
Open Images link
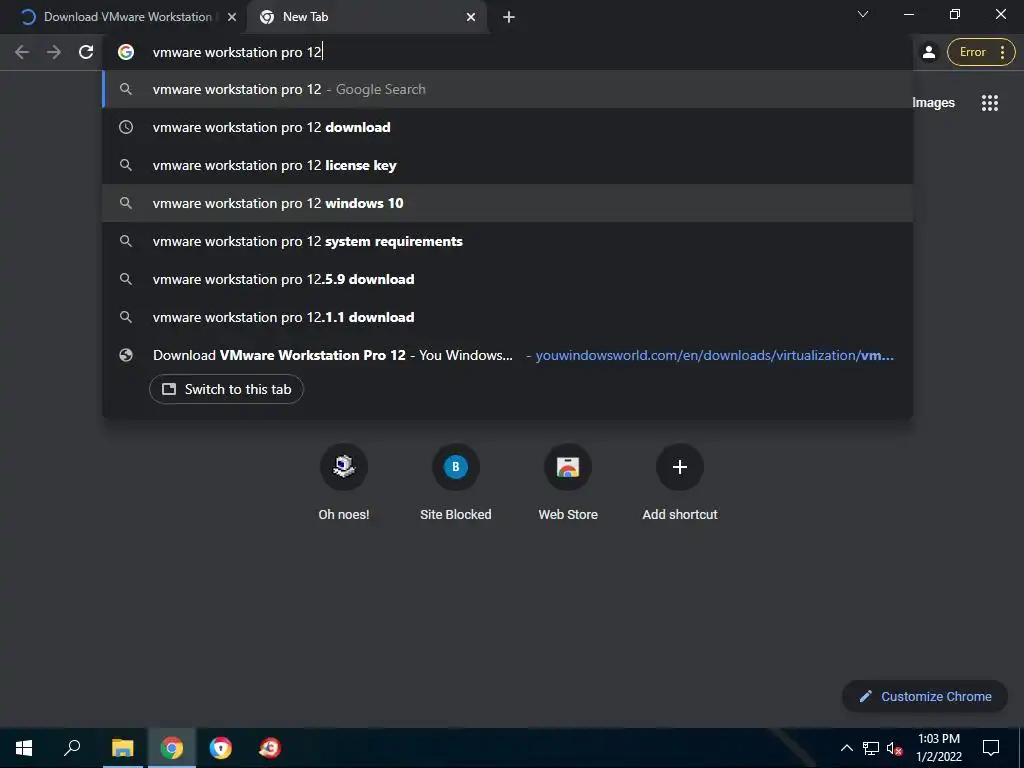[933, 103]
